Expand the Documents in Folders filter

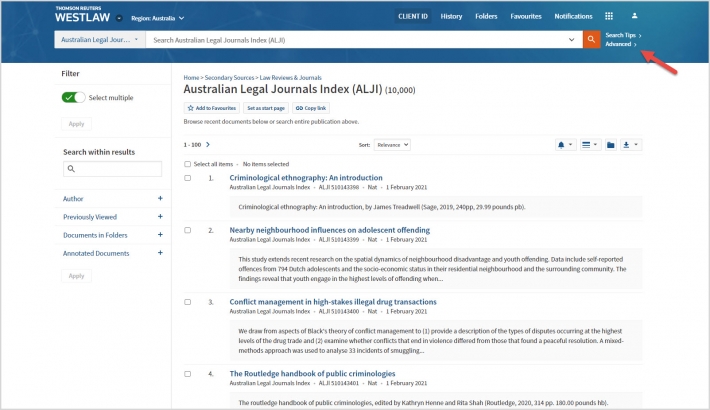coord(160,235)
